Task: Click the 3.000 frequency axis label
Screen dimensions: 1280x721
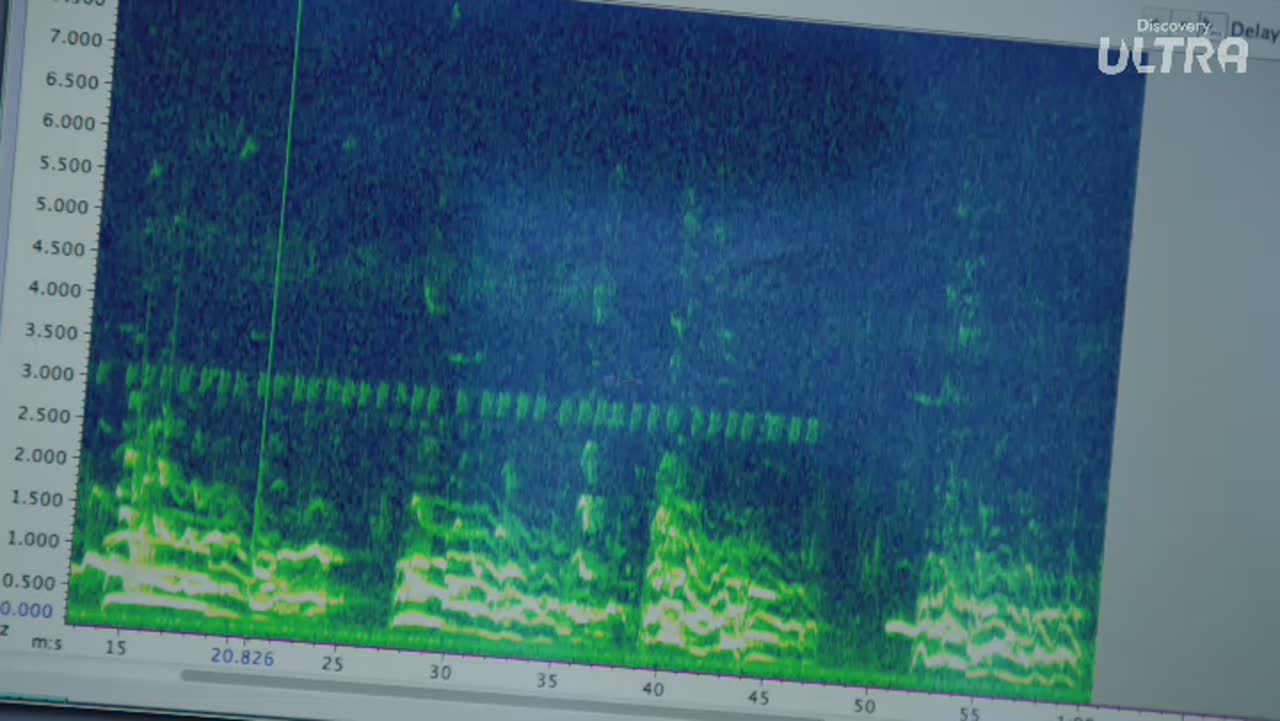Action: (x=48, y=373)
